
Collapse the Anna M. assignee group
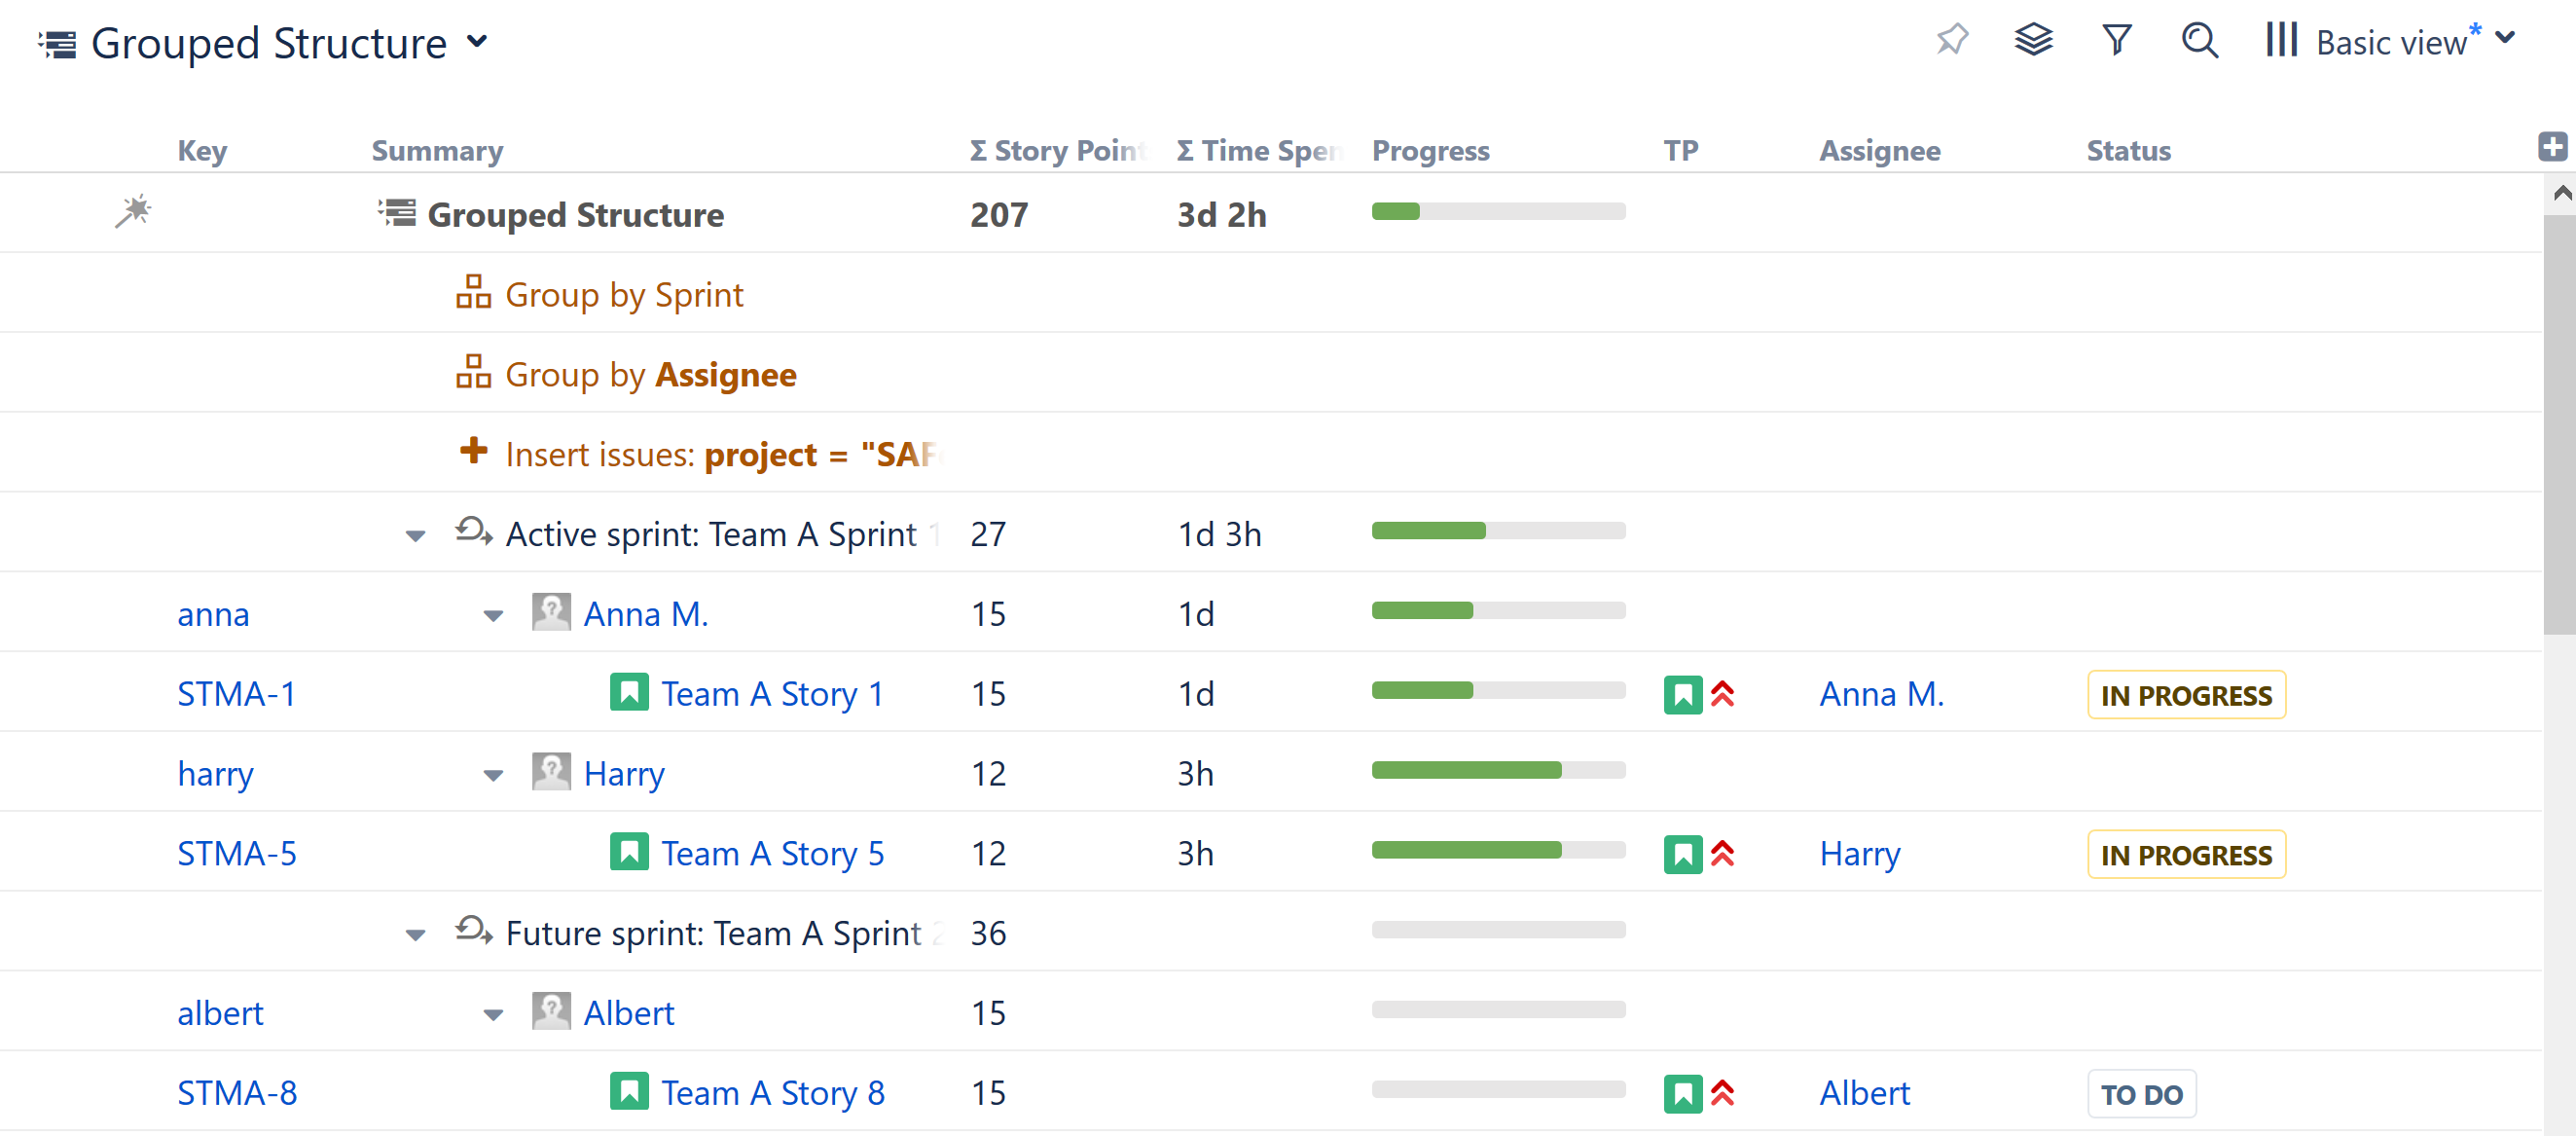[492, 615]
